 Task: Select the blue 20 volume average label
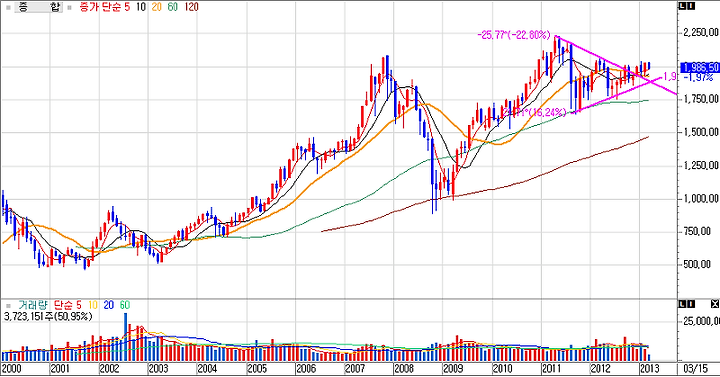(108, 305)
